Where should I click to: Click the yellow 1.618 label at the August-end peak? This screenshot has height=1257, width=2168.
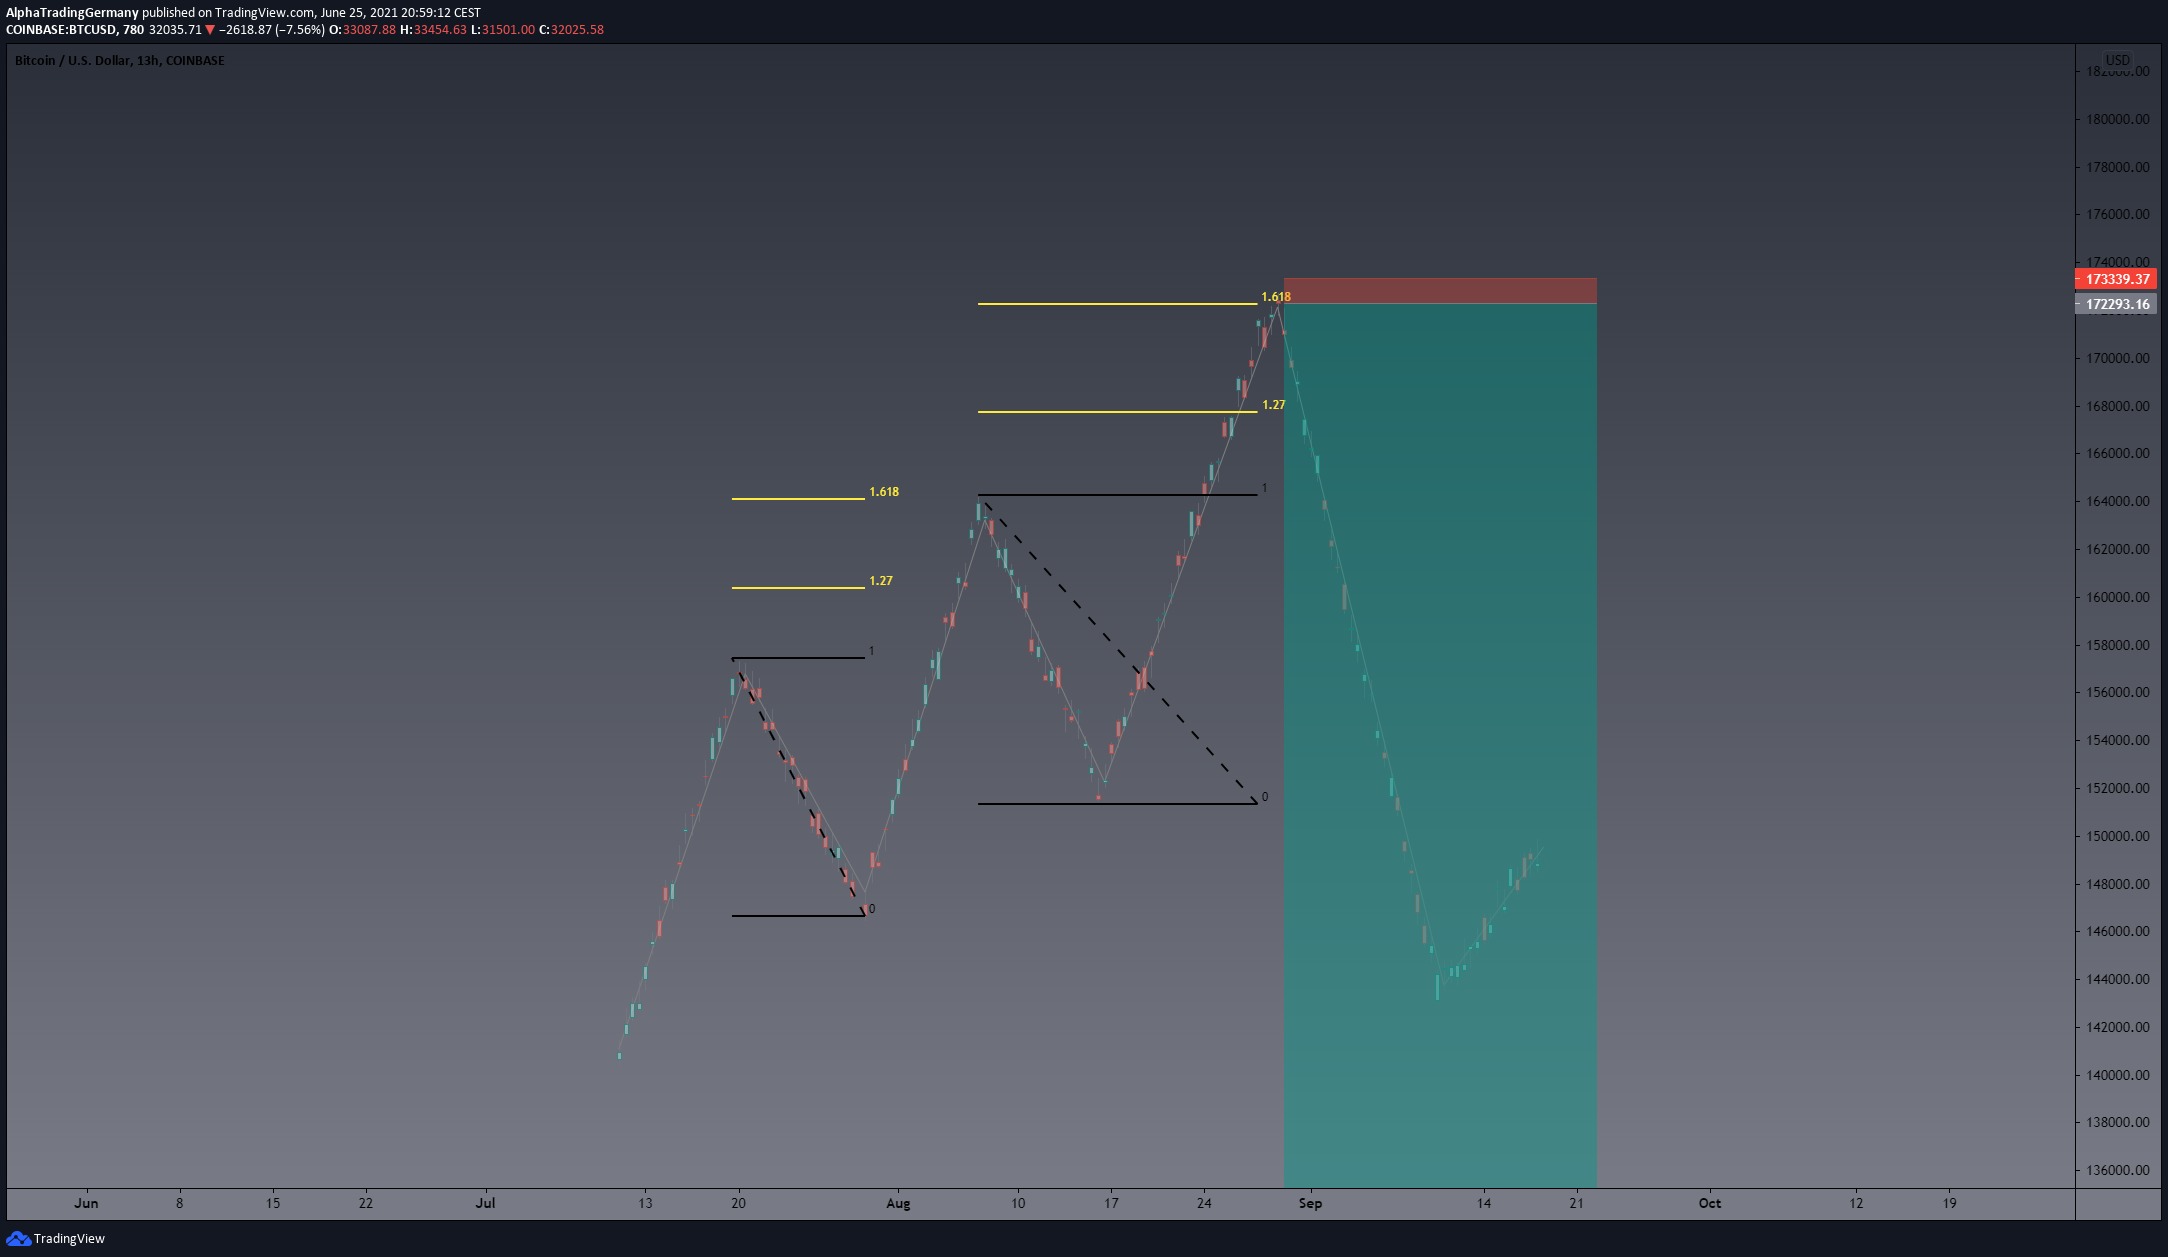click(x=1276, y=297)
